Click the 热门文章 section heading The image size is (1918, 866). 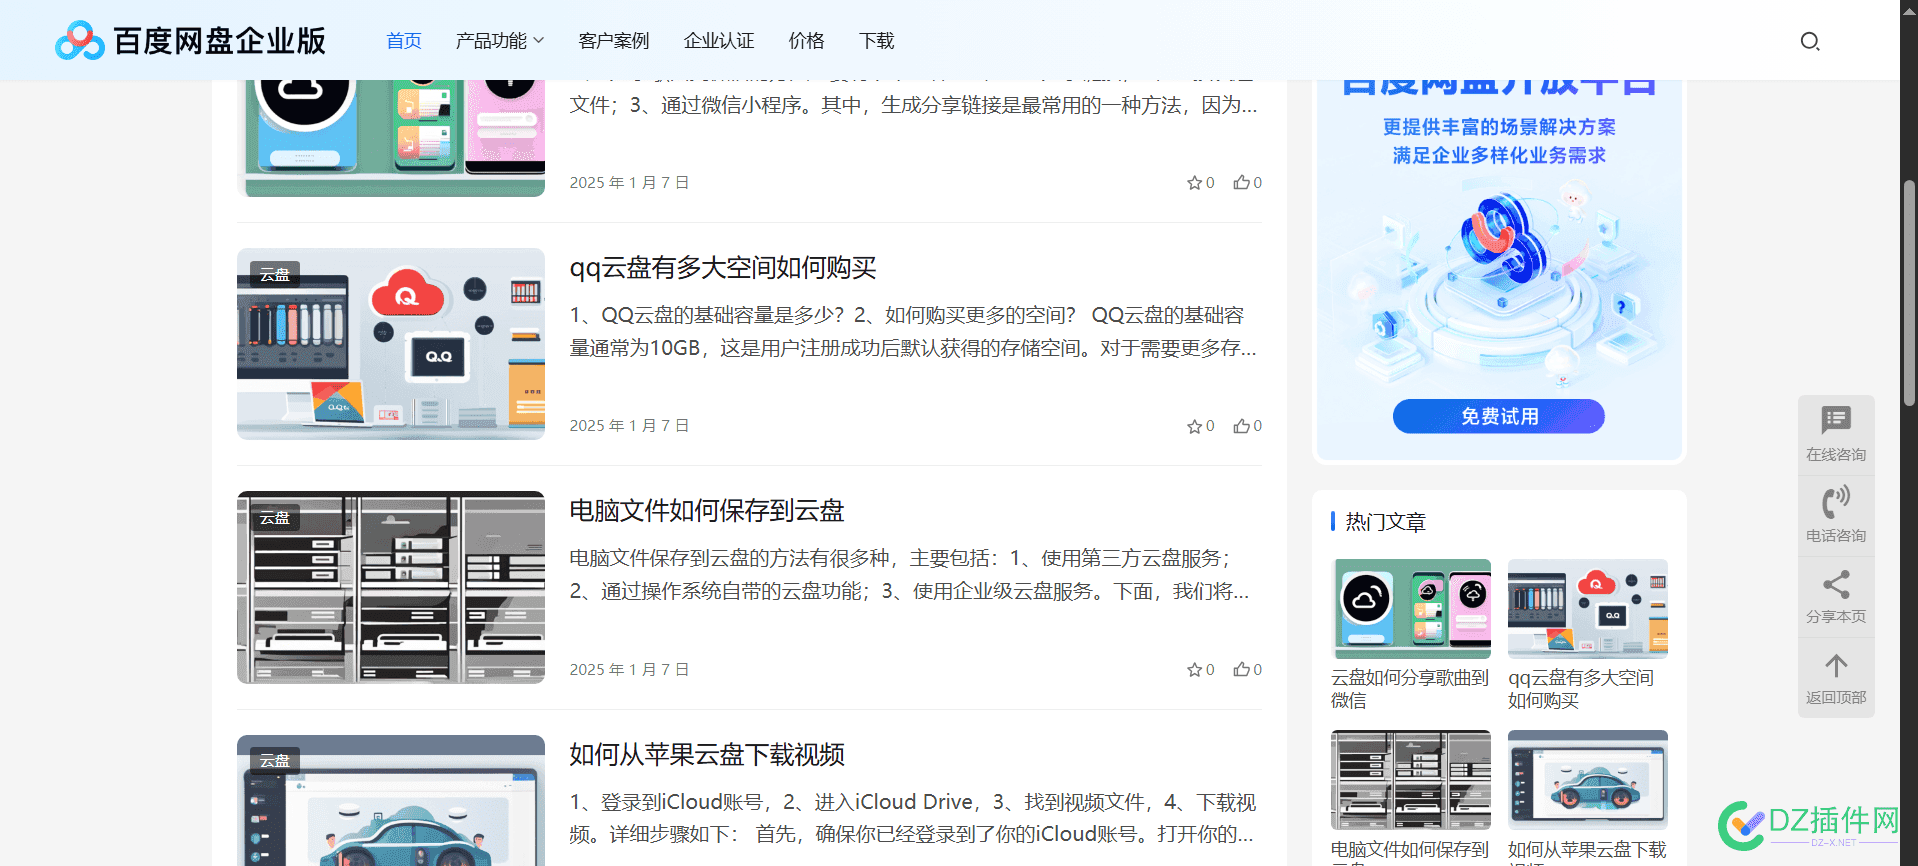click(x=1385, y=522)
